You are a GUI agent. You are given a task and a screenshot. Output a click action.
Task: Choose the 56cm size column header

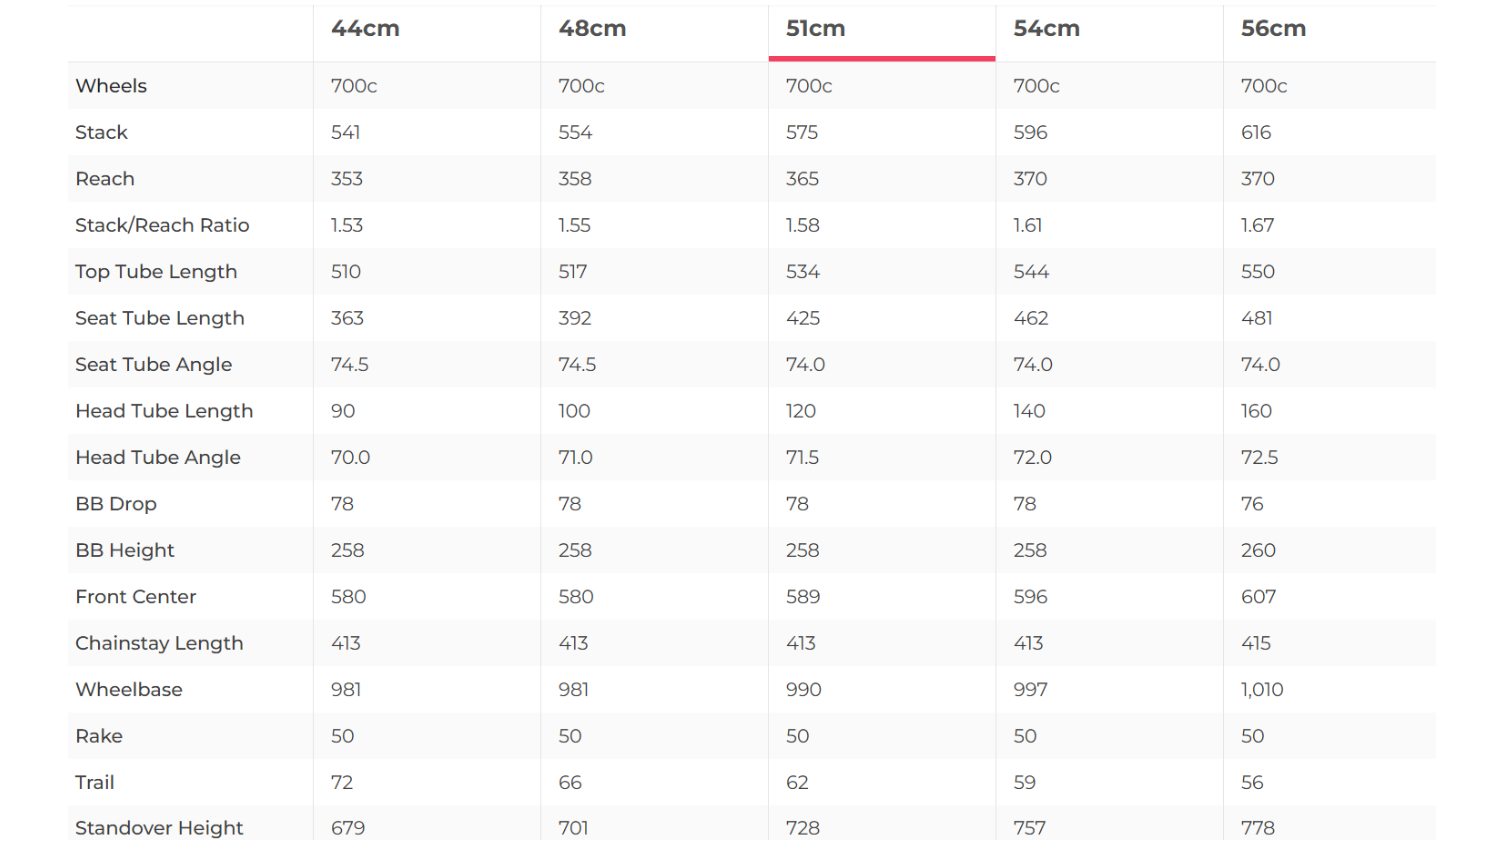tap(1273, 29)
